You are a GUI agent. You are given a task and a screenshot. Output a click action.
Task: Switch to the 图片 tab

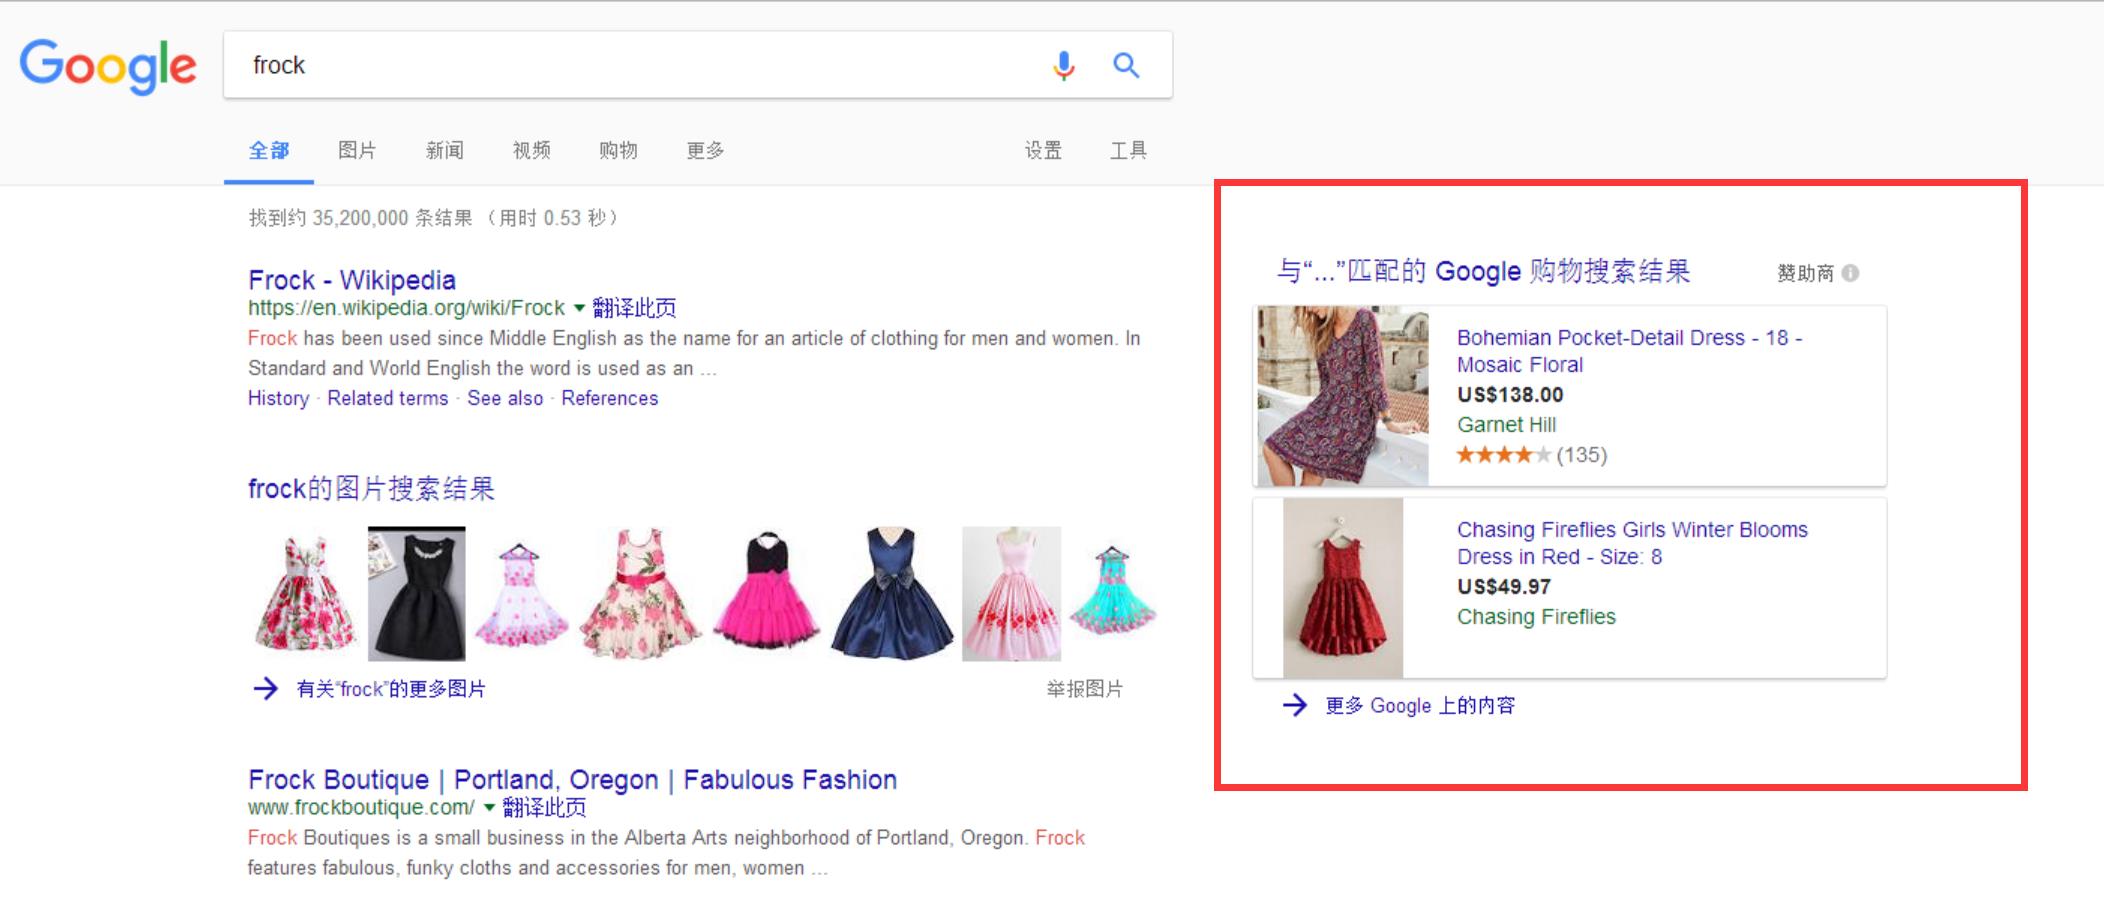[x=357, y=151]
